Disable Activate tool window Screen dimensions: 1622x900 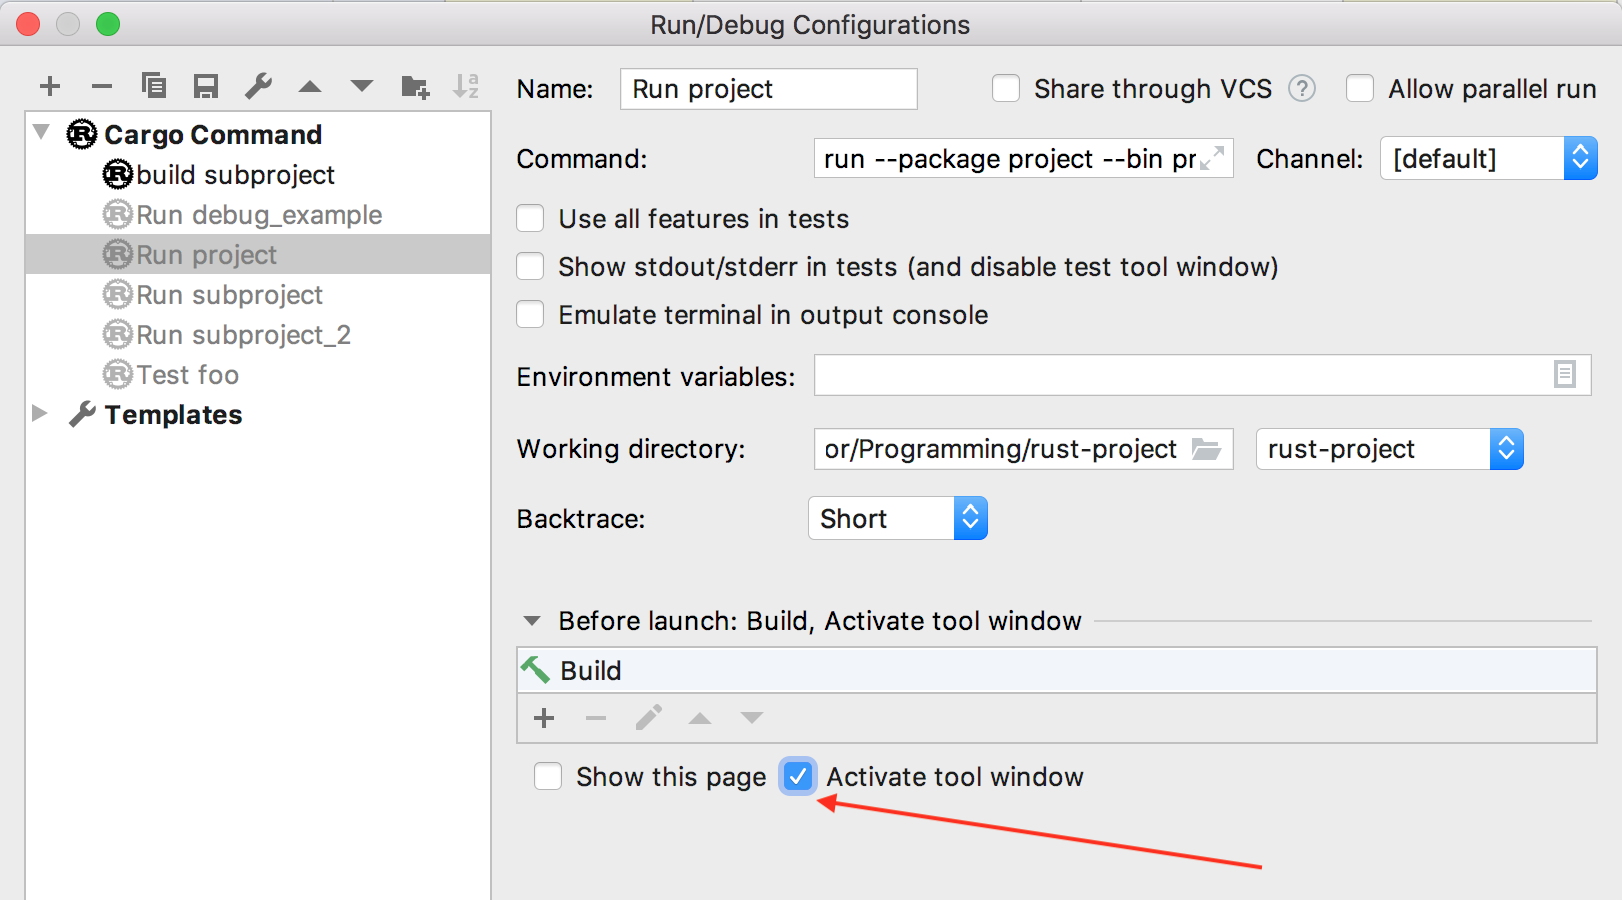[797, 776]
